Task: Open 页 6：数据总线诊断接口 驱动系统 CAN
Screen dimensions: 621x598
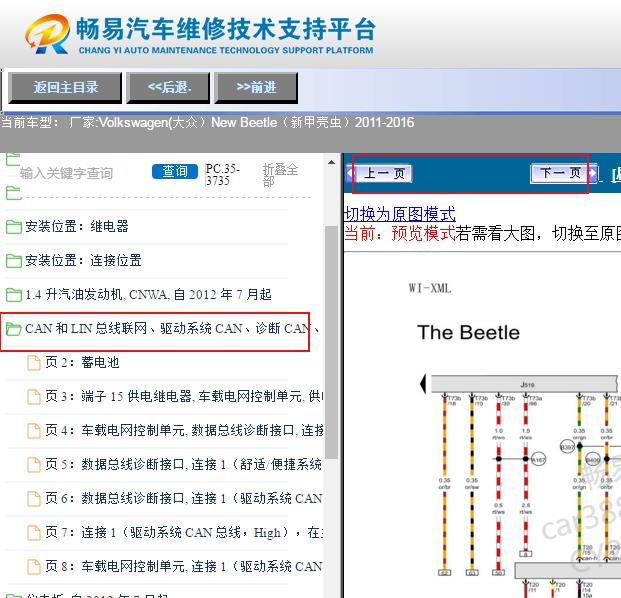Action: click(x=184, y=498)
